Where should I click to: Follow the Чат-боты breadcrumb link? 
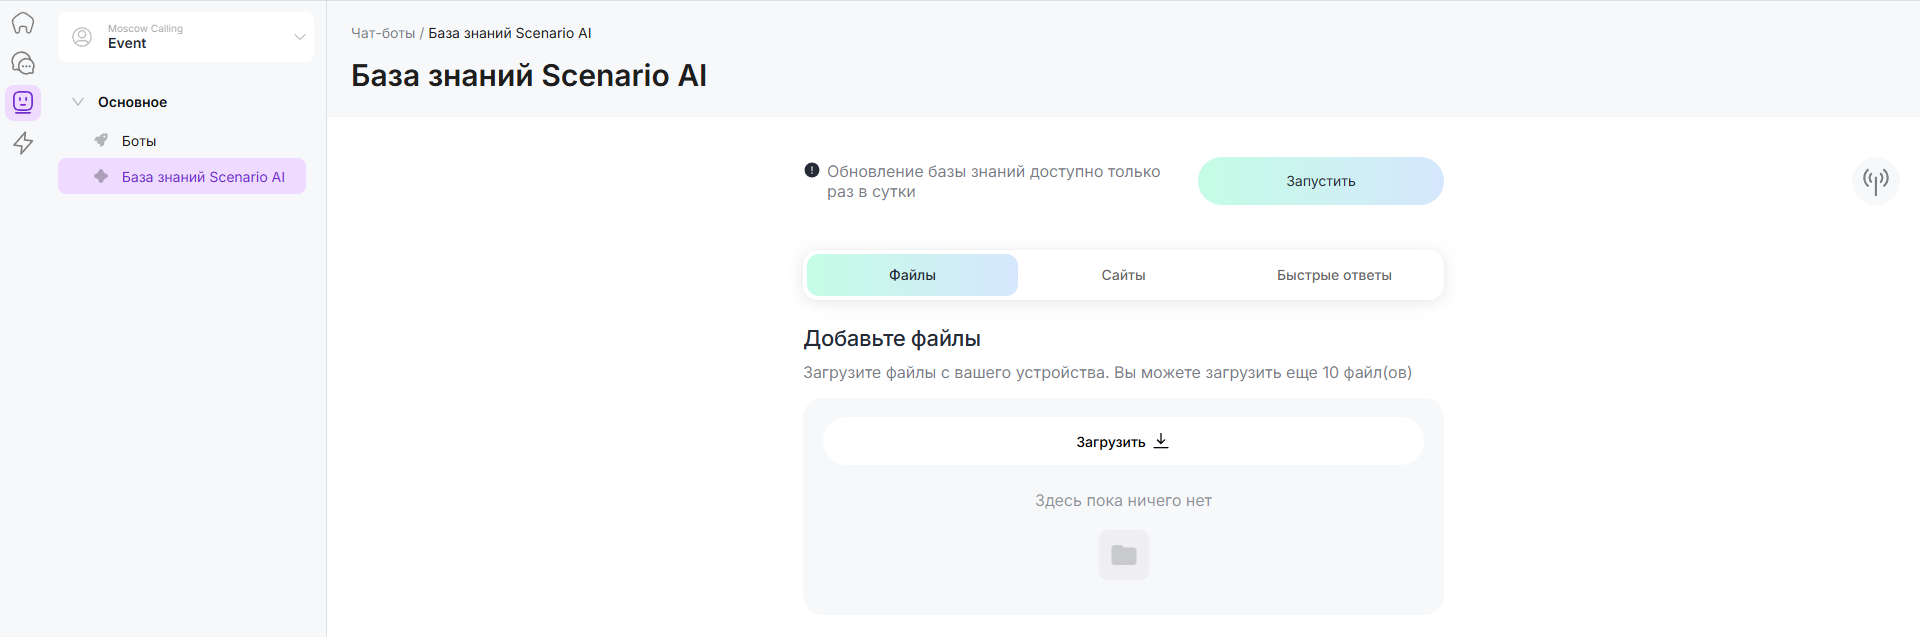(x=383, y=33)
